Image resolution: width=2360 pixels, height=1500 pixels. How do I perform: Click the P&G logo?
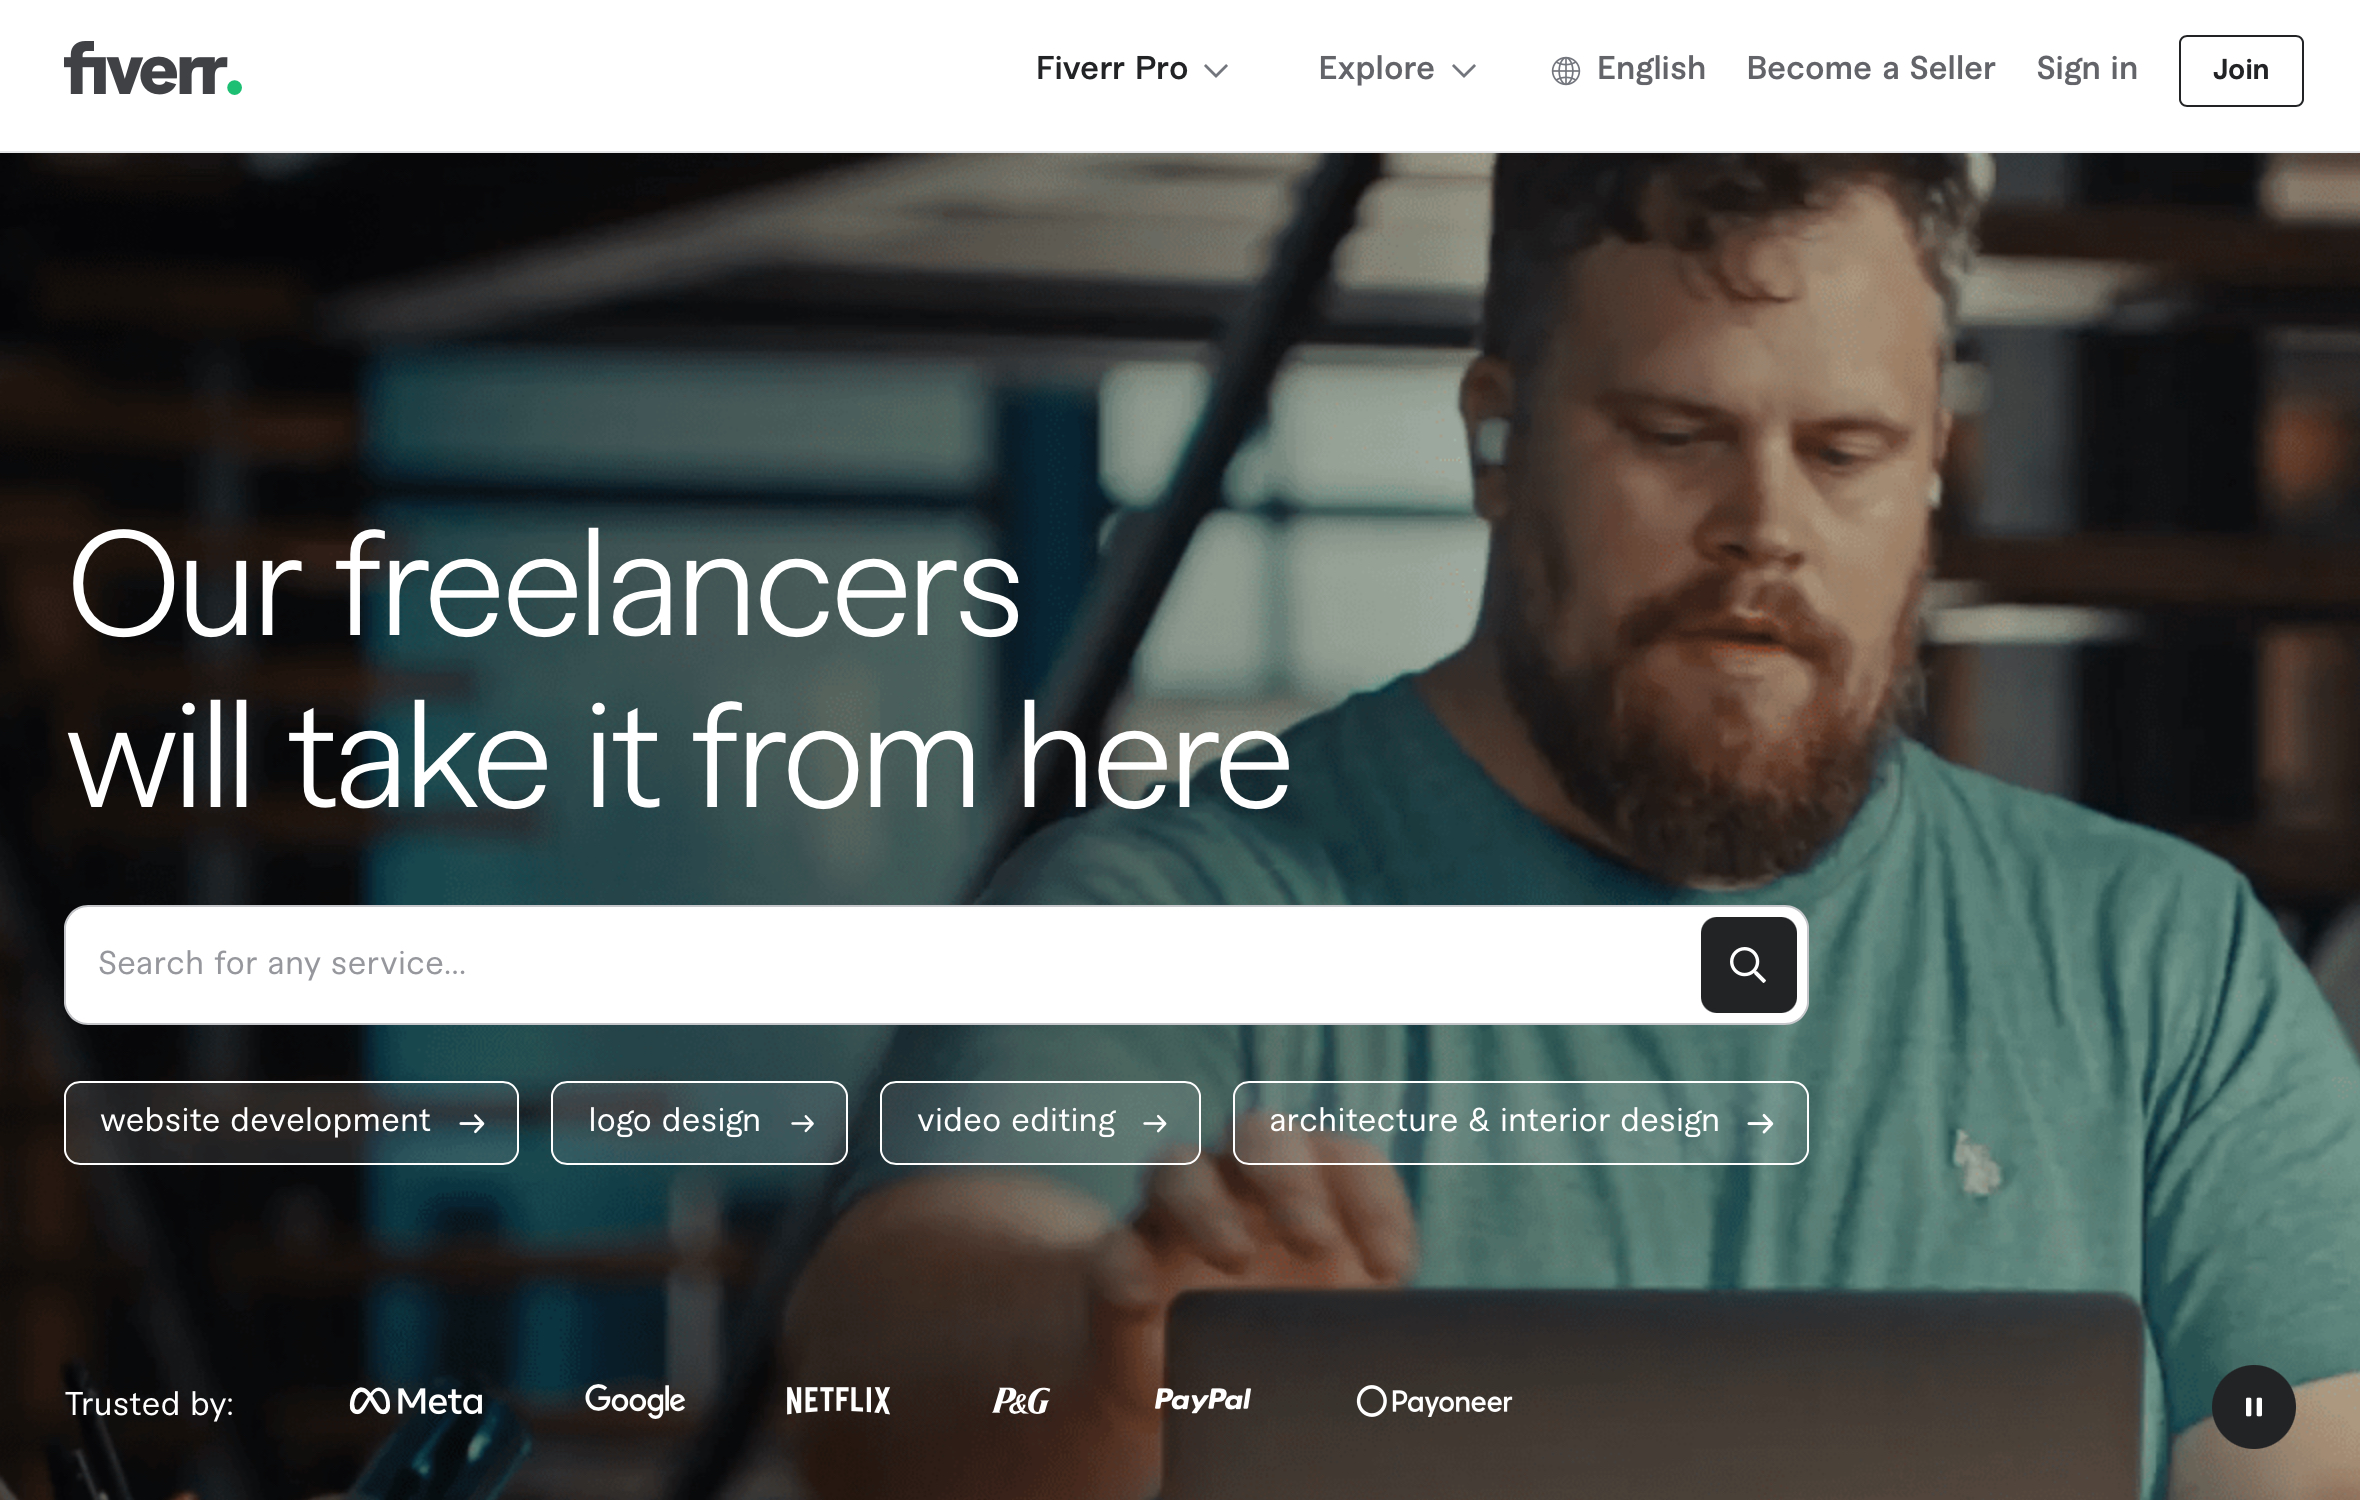[x=1021, y=1401]
